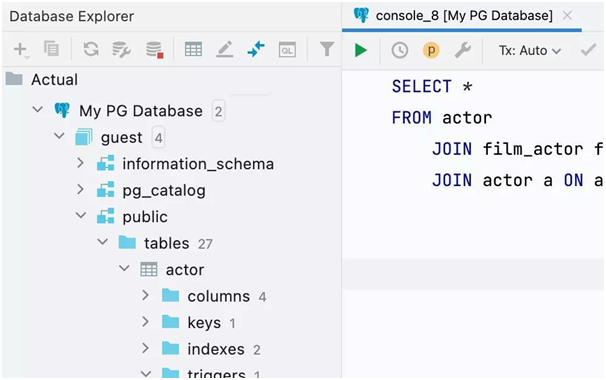Select the public schema label
Screen dimensions: 606x380
(x=145, y=217)
